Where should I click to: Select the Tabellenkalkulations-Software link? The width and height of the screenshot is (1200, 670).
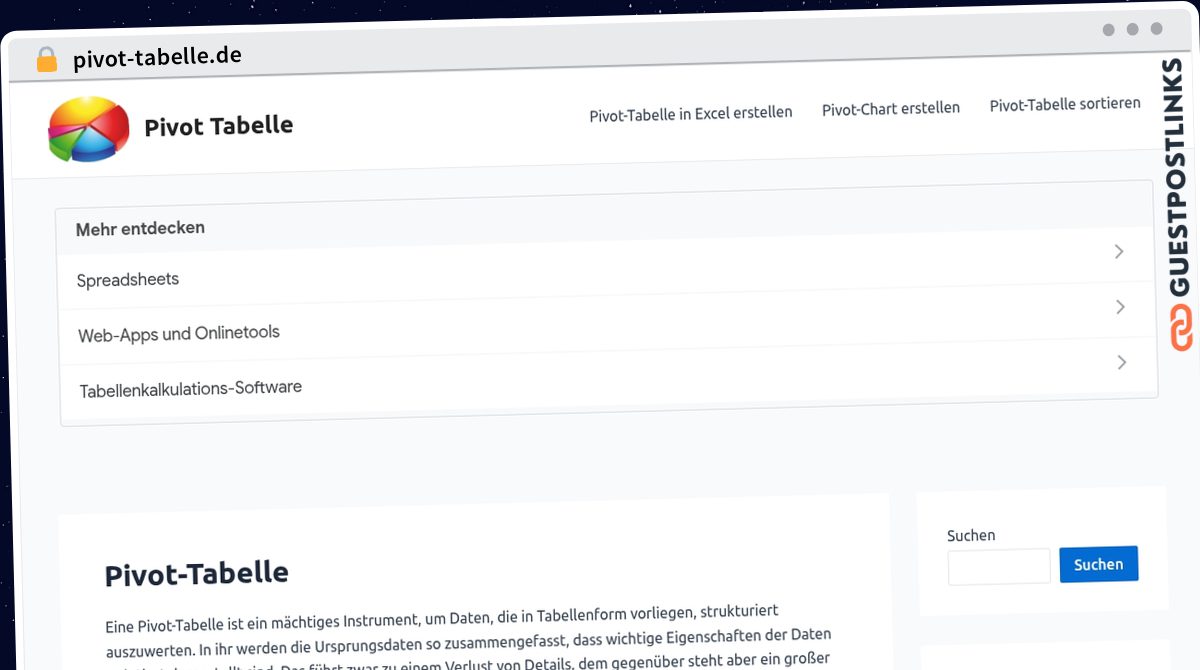(191, 388)
